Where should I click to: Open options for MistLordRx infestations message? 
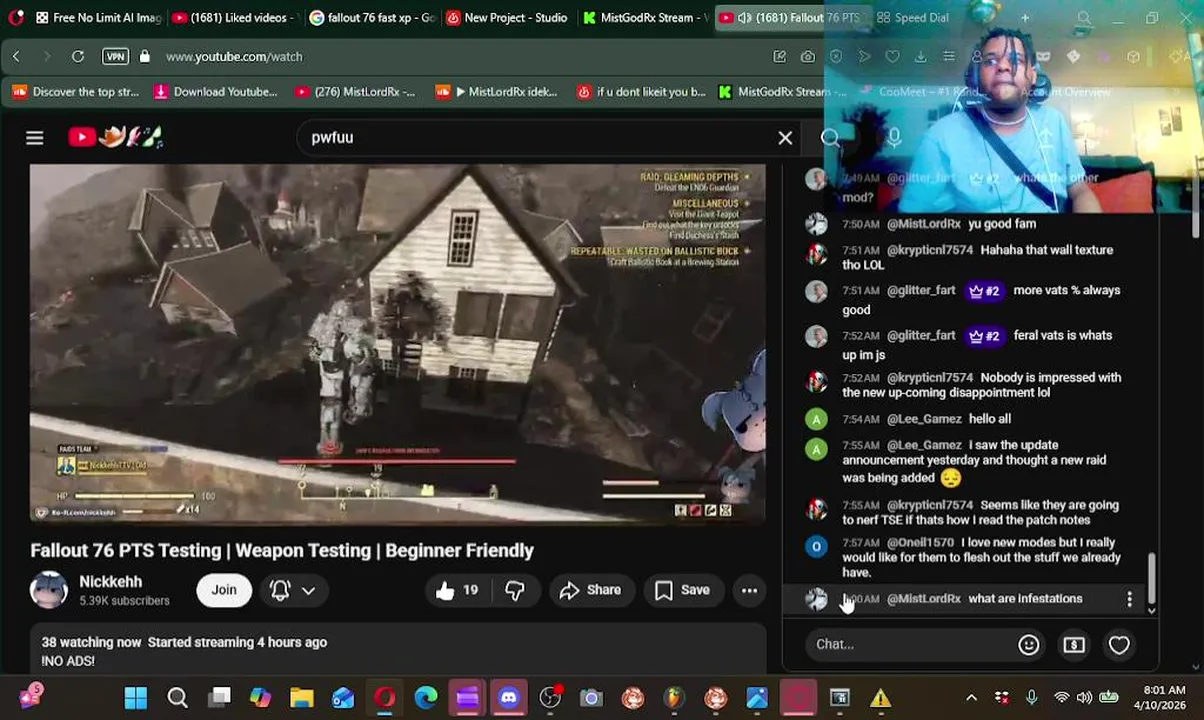tap(1129, 599)
